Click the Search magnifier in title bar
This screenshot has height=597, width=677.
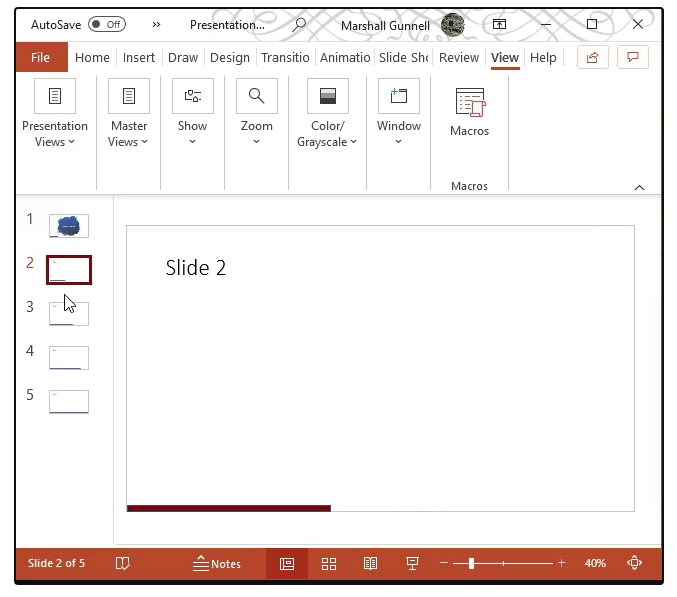299,24
